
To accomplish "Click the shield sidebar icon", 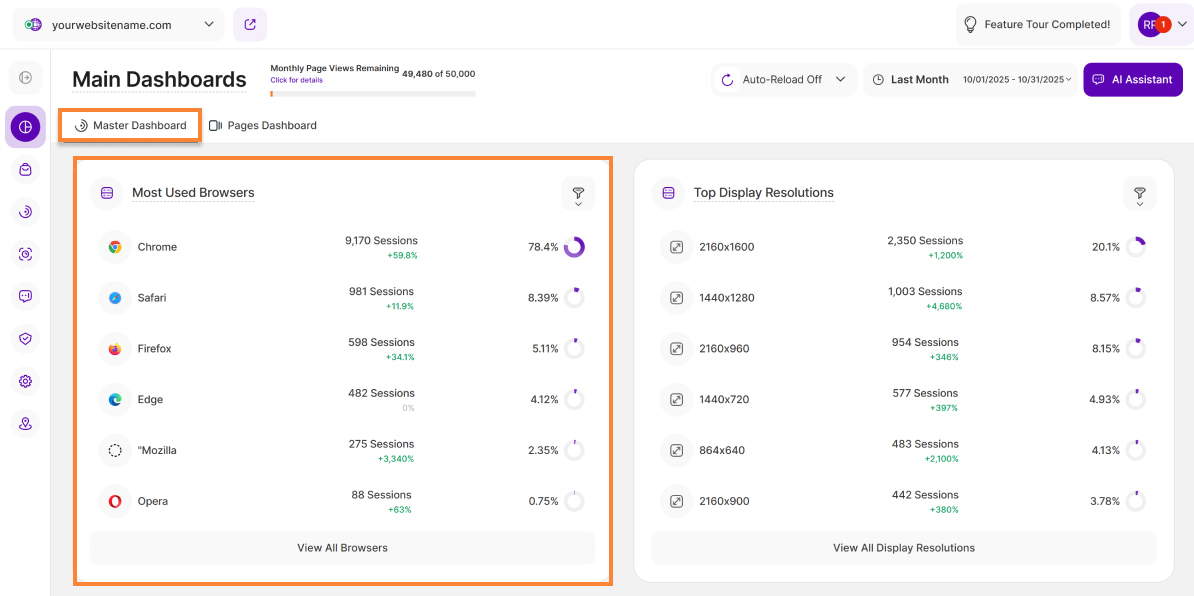I will [26, 339].
